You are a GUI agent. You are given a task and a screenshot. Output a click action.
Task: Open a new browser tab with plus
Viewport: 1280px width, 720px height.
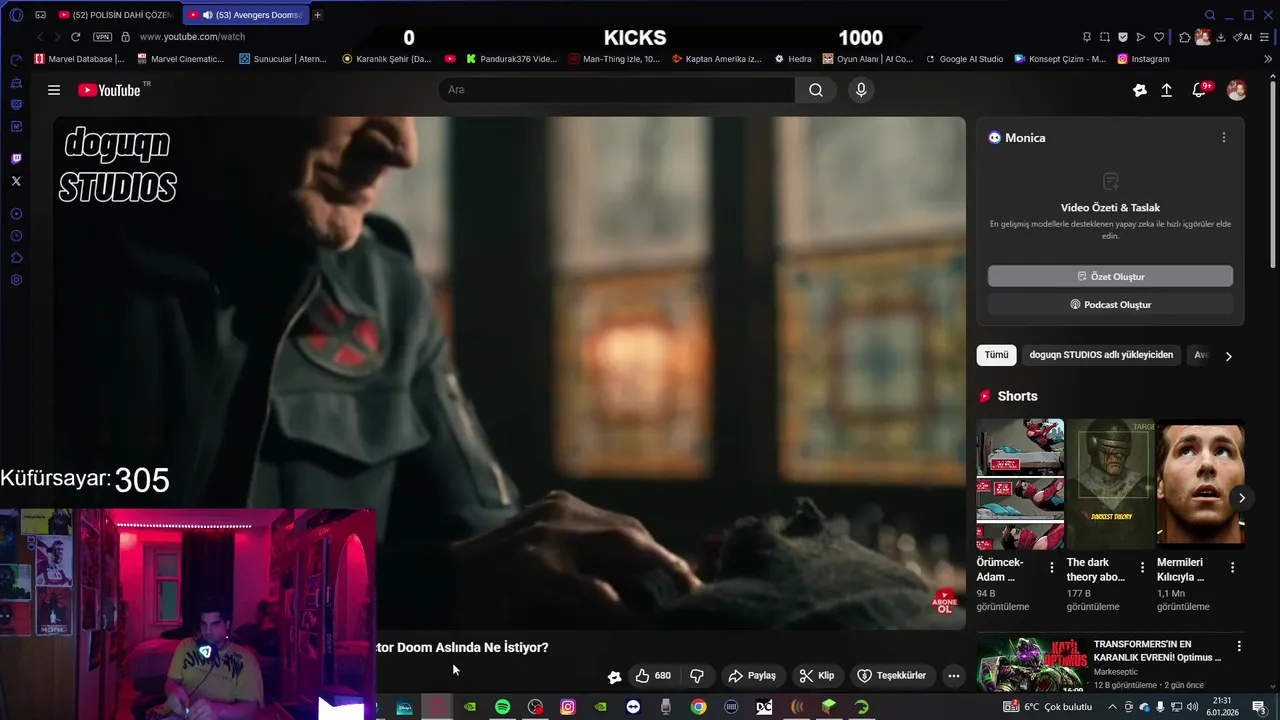318,15
